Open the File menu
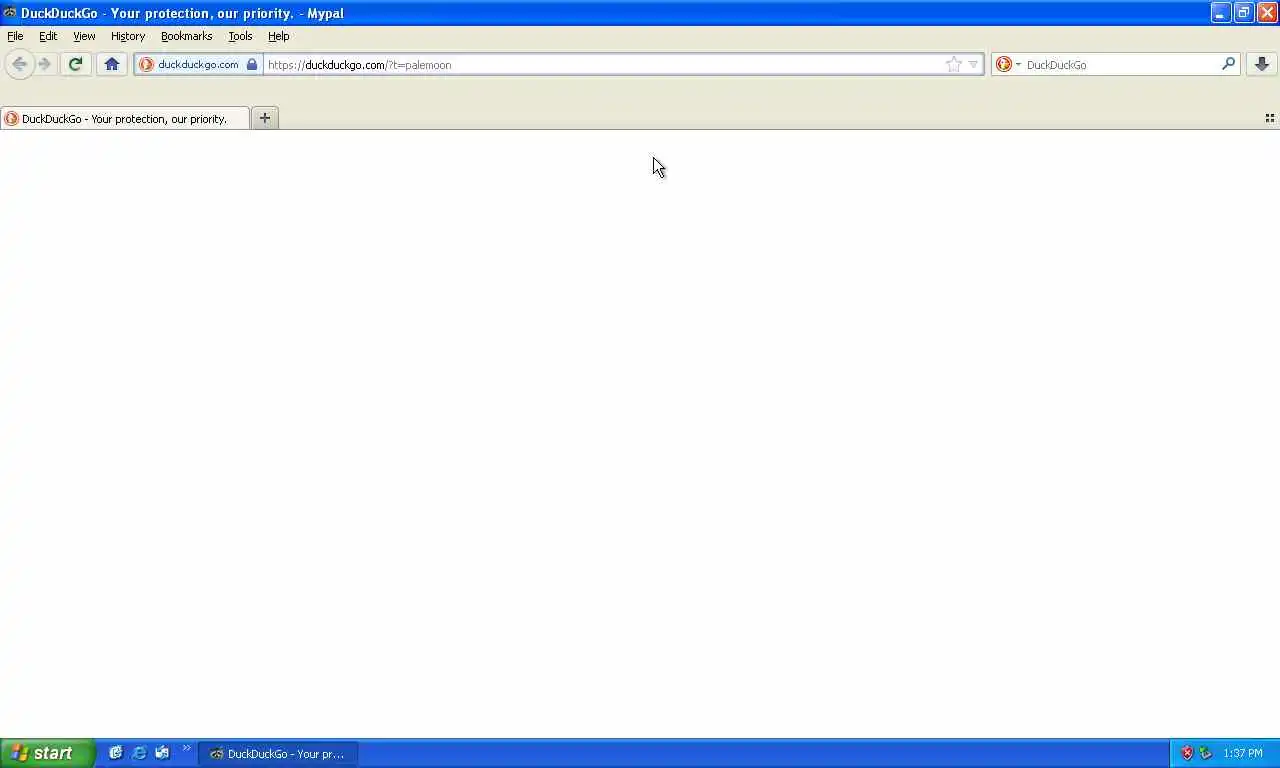 (15, 36)
